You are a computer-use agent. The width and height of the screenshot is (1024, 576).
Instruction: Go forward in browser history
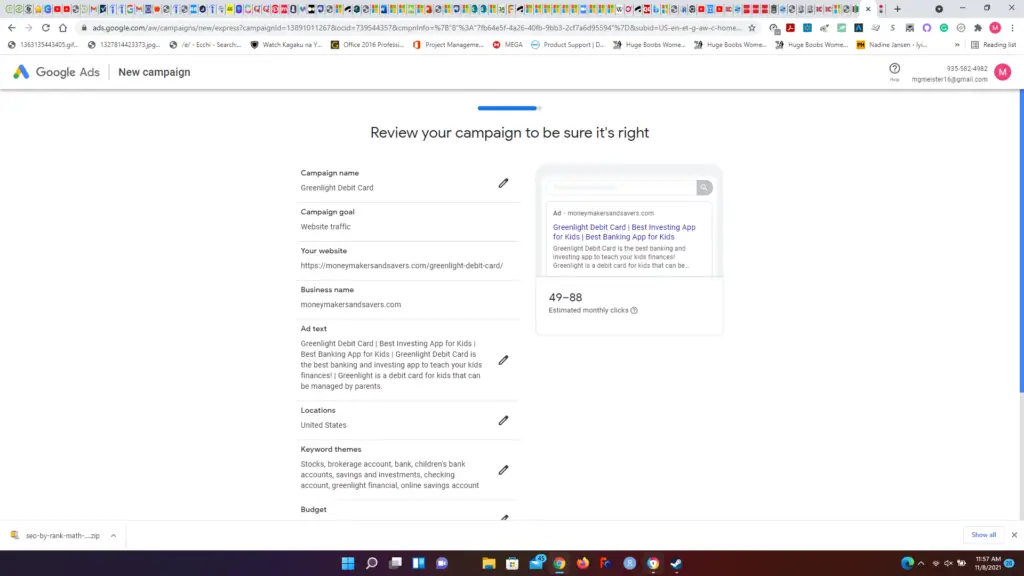(x=29, y=28)
